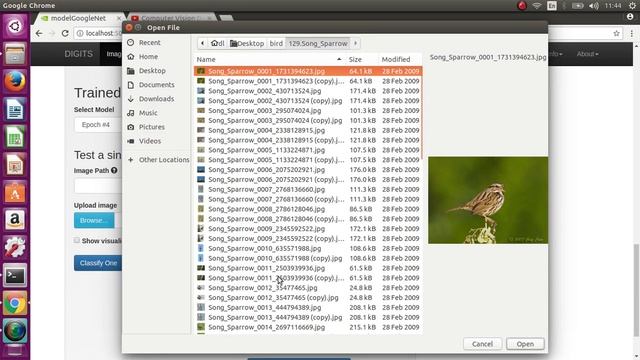This screenshot has height=360, width=640.
Task: Open the sound volume indicator
Action: 594,6
